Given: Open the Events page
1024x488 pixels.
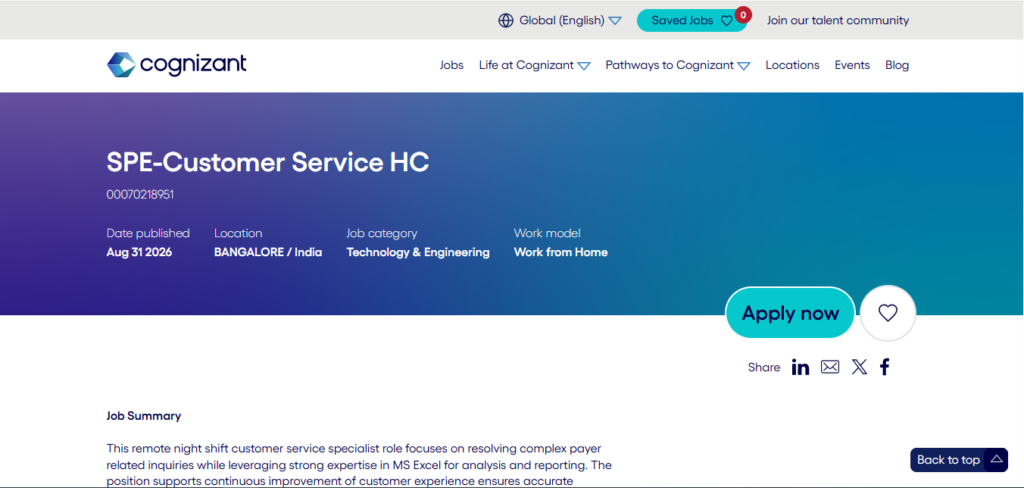Looking at the screenshot, I should (x=852, y=65).
